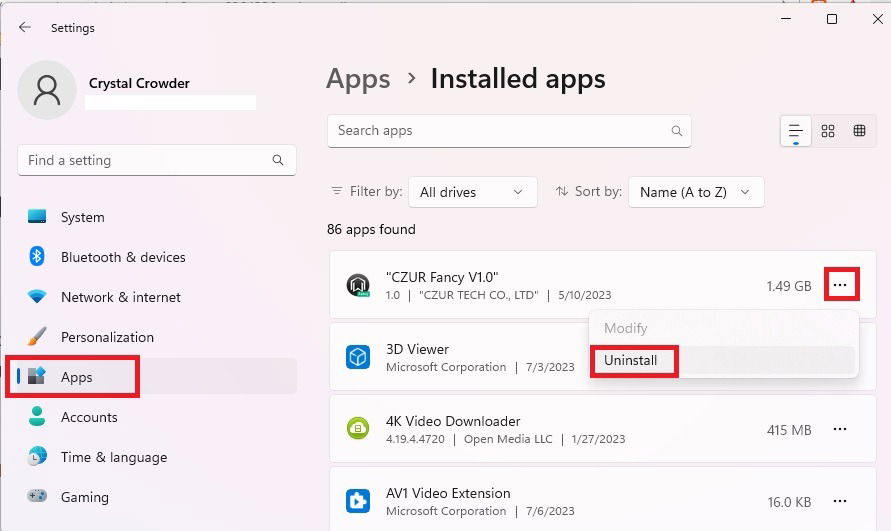This screenshot has width=891, height=531.
Task: Click the AV1 Video Extension app name
Action: tap(448, 493)
